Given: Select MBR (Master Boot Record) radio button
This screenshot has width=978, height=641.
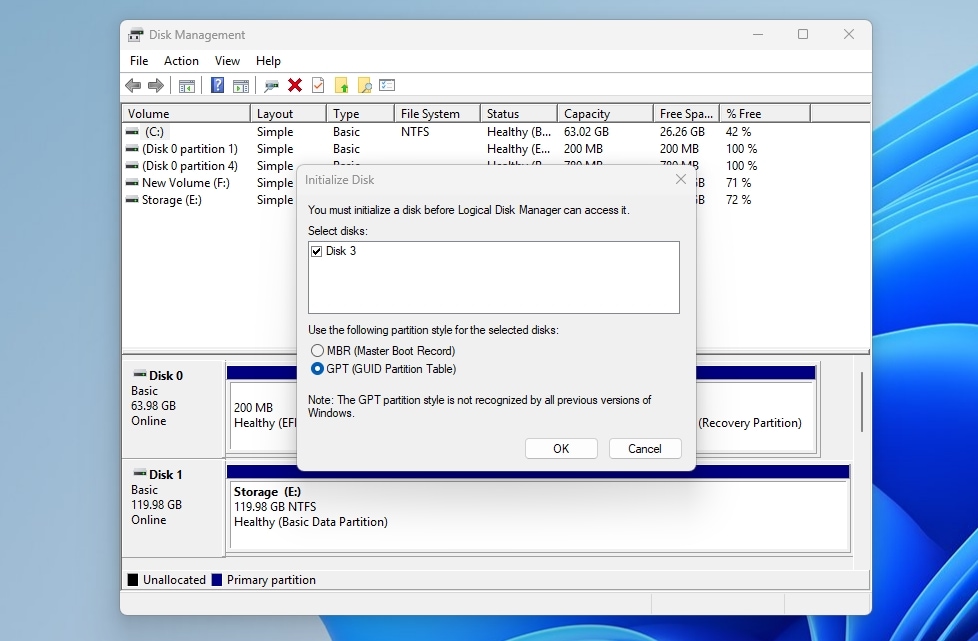Looking at the screenshot, I should (317, 350).
